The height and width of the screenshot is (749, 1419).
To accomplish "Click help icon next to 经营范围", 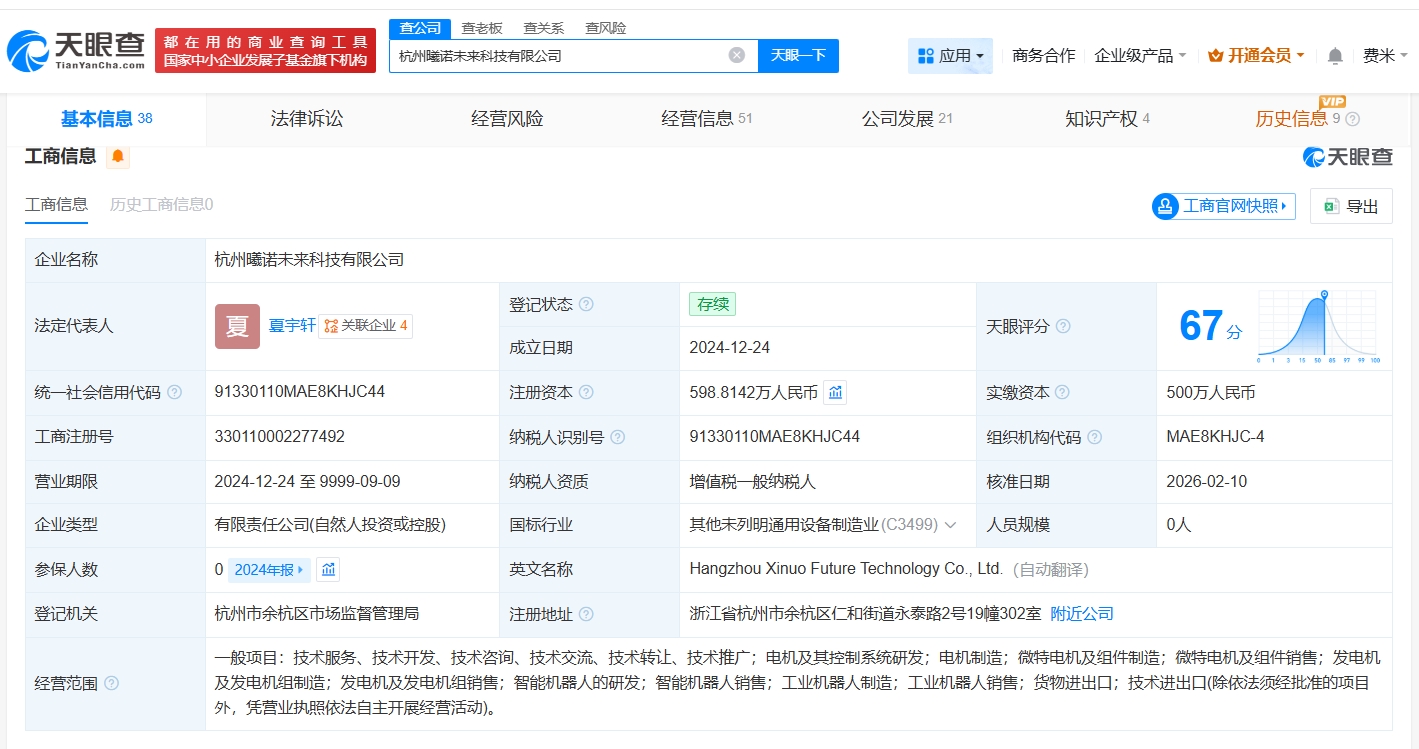I will (x=111, y=683).
